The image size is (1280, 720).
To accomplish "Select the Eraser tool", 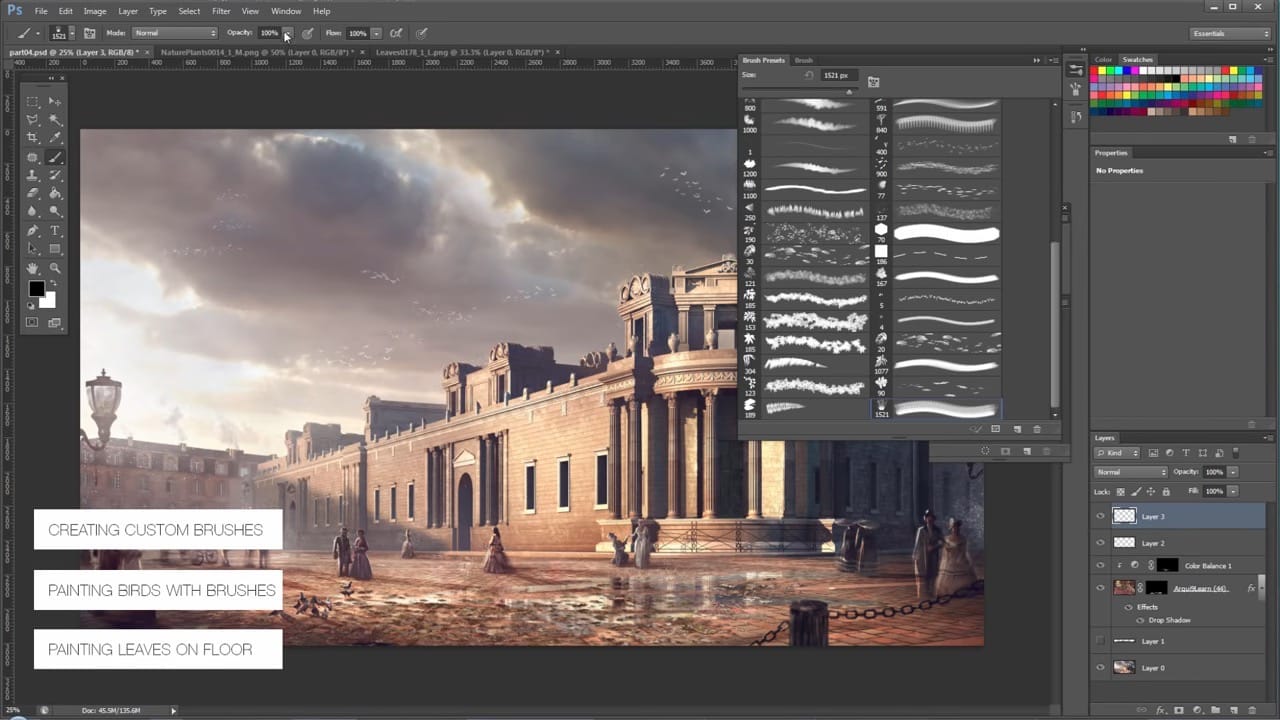I will pos(33,193).
